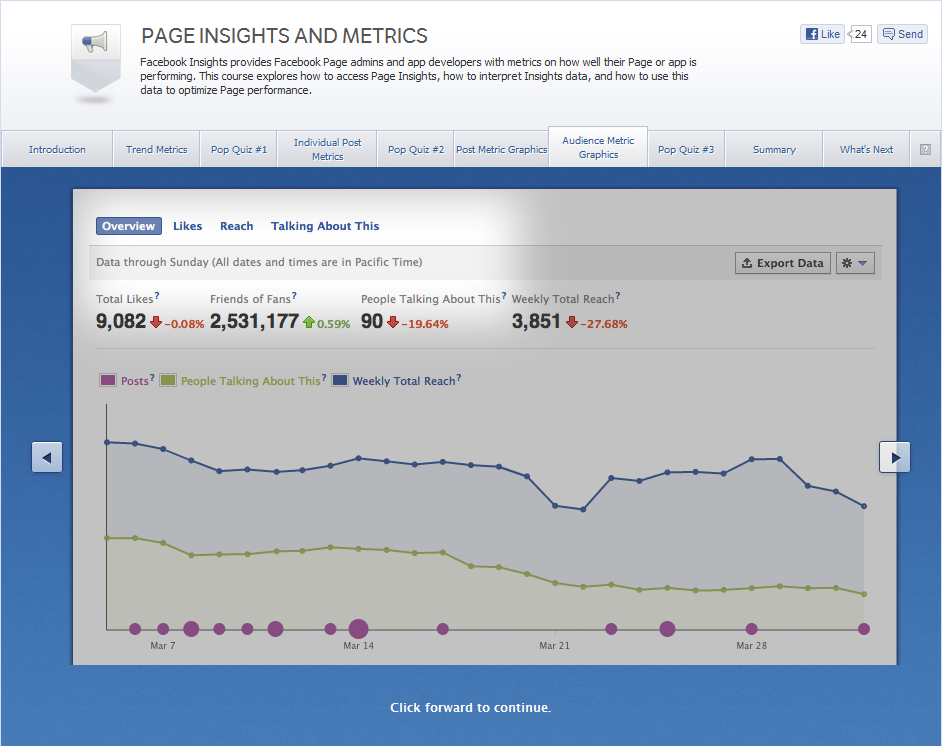Click the Send button
Viewport: 942px width, 746px height.
[902, 34]
